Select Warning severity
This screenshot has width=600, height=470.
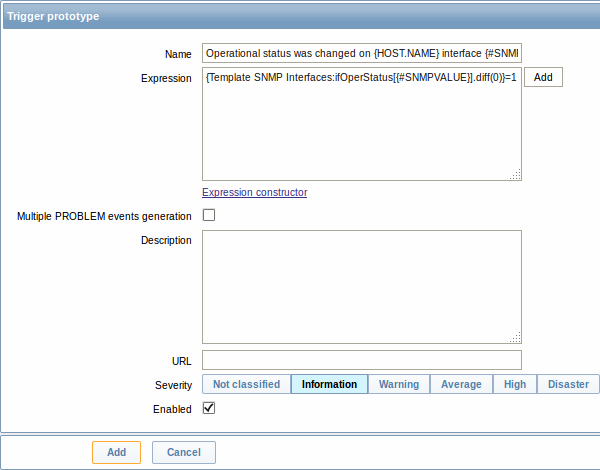399,384
